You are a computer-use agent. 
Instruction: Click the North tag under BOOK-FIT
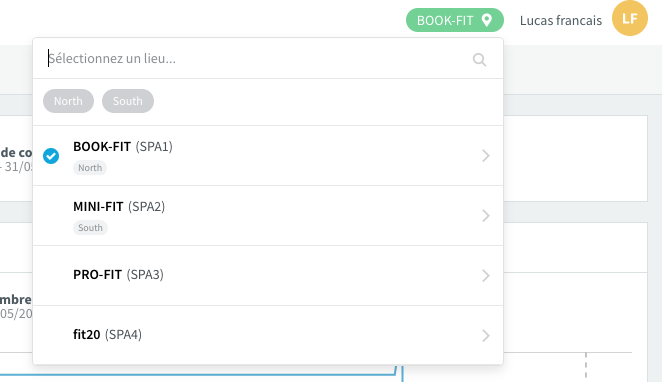click(x=90, y=168)
